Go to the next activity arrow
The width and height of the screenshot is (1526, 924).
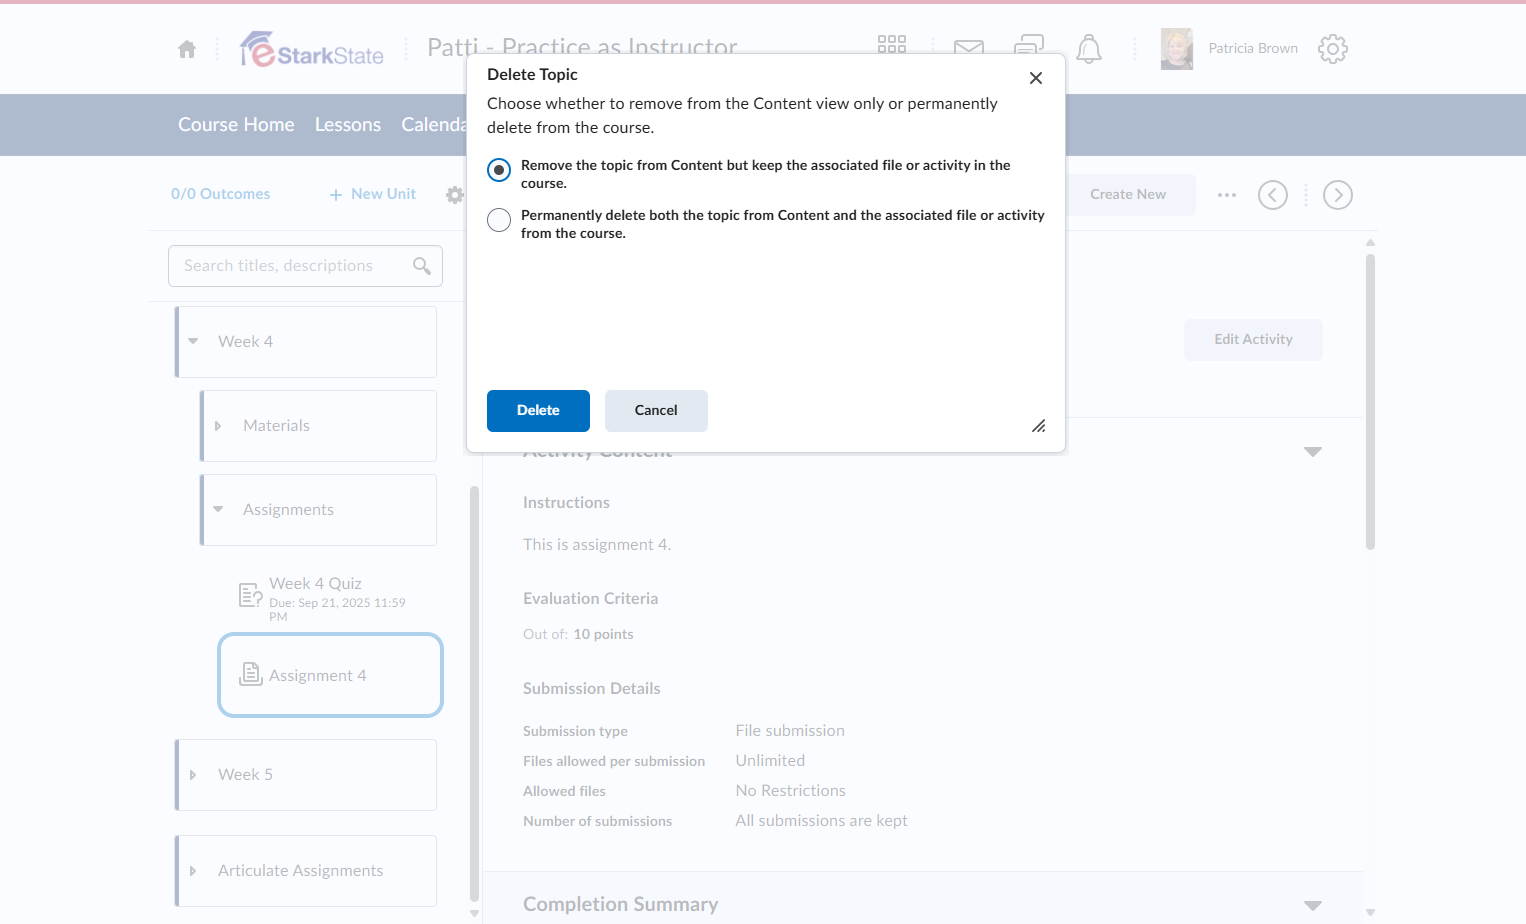[x=1338, y=195]
